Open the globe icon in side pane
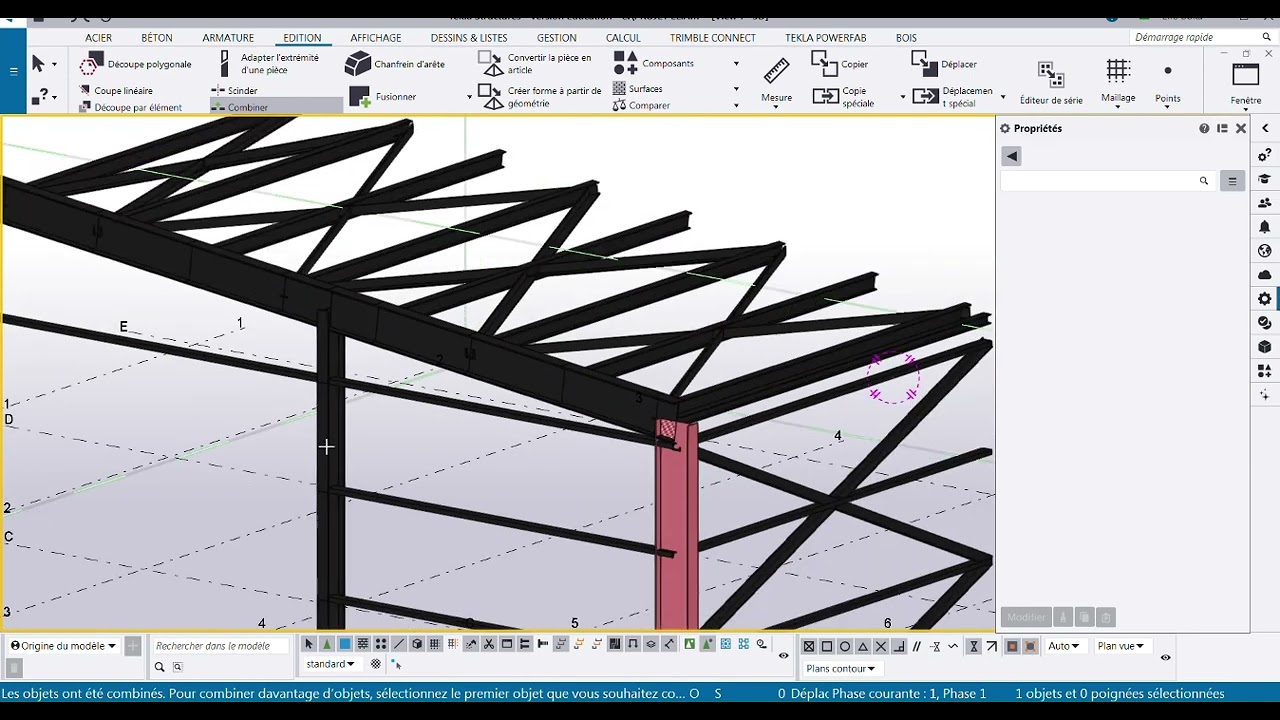Image resolution: width=1280 pixels, height=720 pixels. 1265,251
